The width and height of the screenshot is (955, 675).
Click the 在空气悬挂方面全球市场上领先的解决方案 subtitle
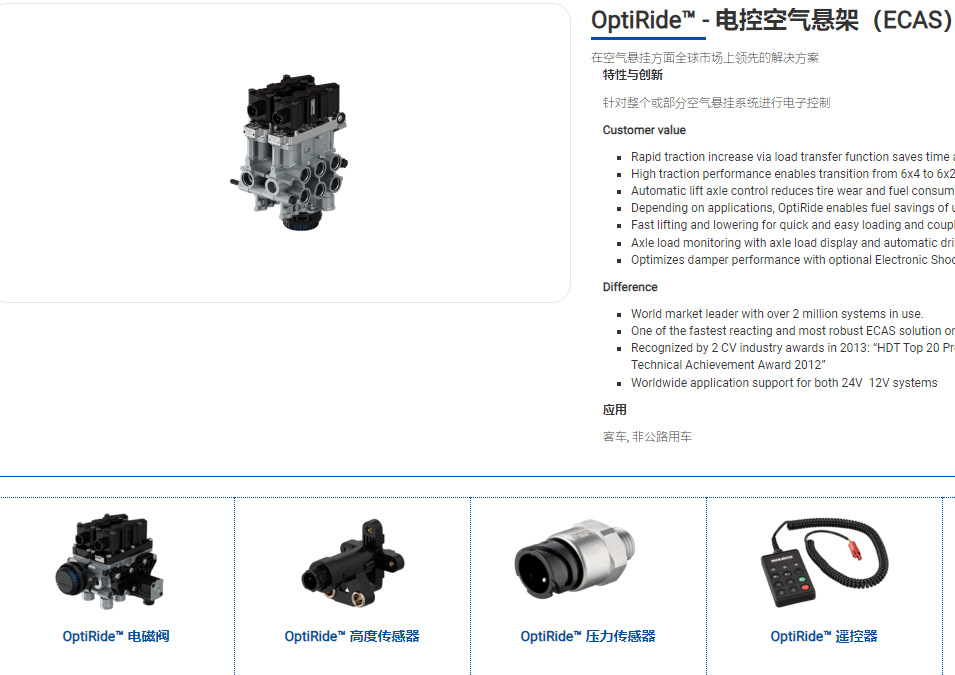(x=705, y=58)
